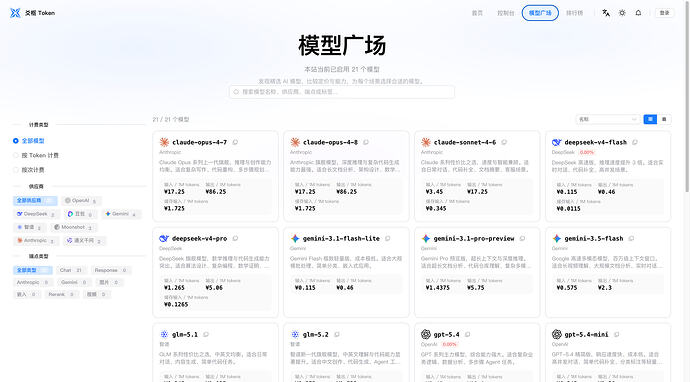The image size is (690, 382).
Task: Select the 全部模型 billing radio option
Action: click(29, 141)
